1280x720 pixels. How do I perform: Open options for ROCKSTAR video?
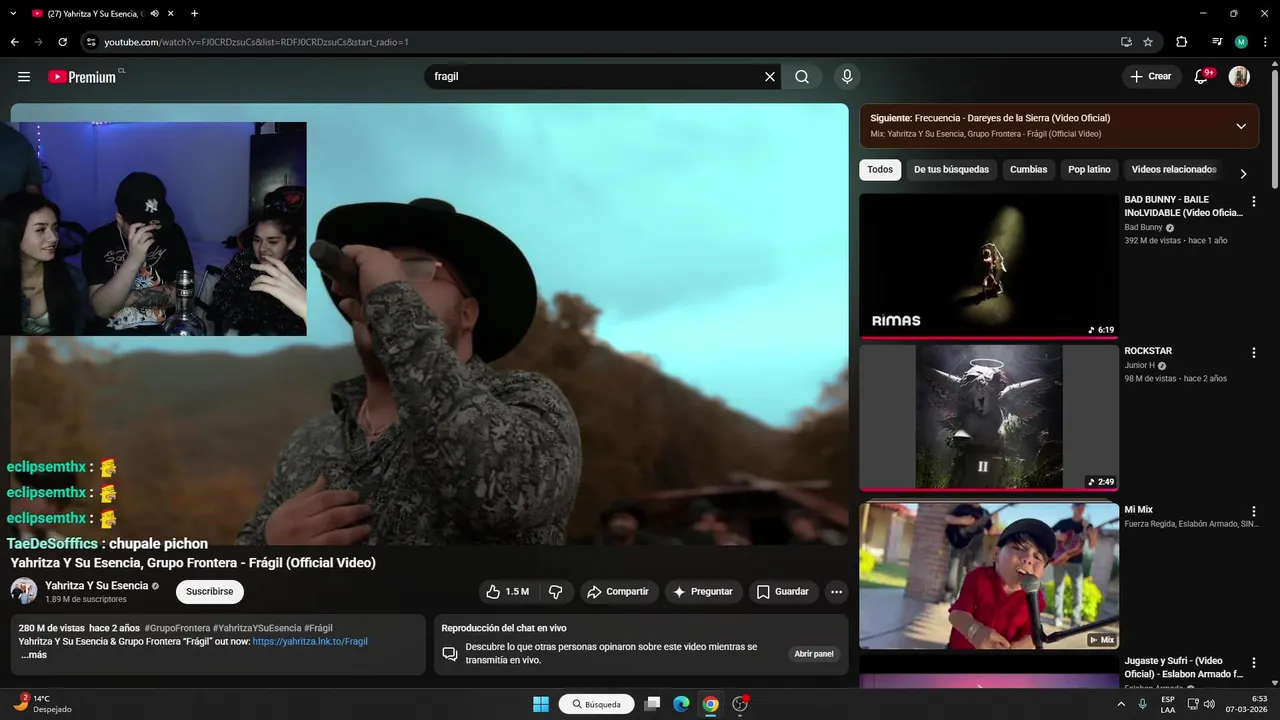[1254, 353]
